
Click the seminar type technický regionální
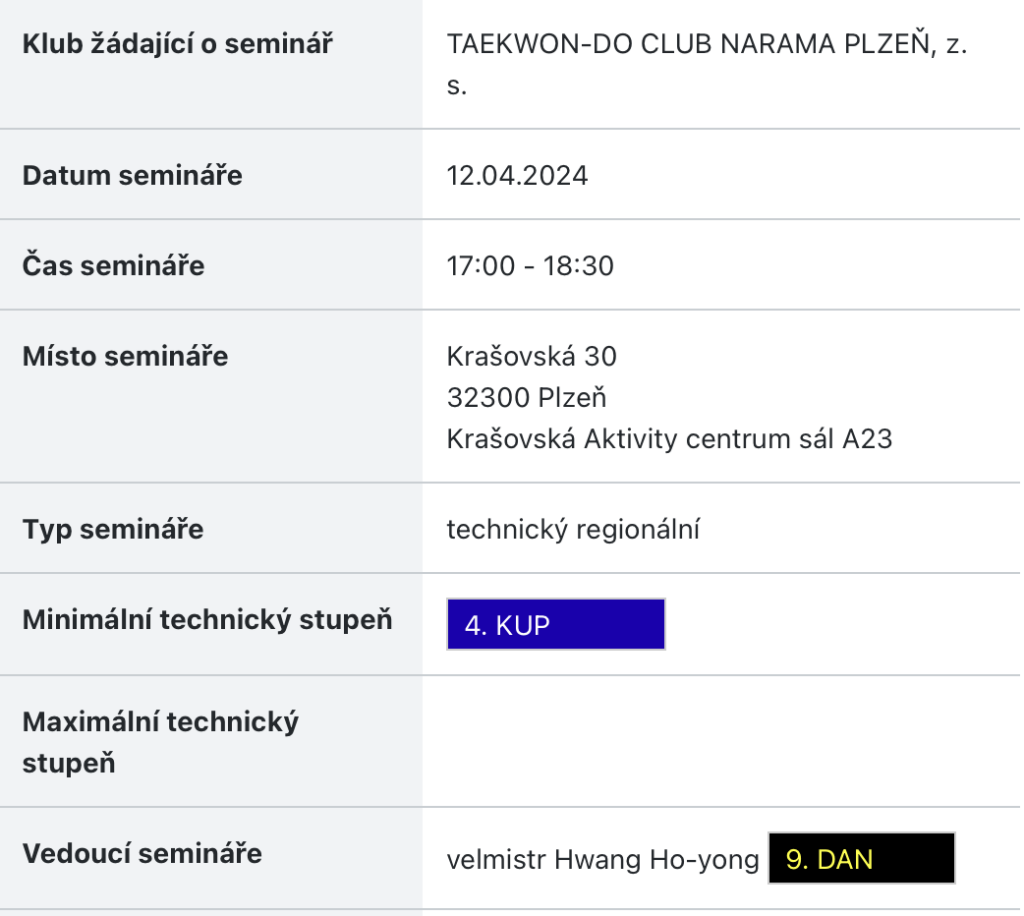click(573, 529)
